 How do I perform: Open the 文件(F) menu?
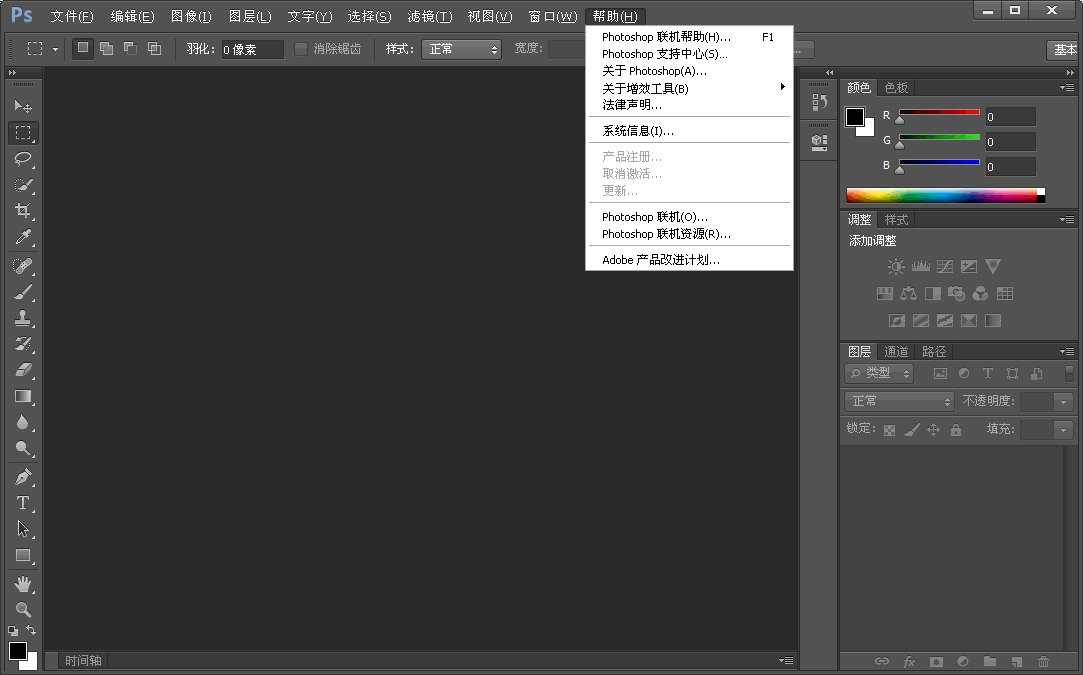coord(72,16)
